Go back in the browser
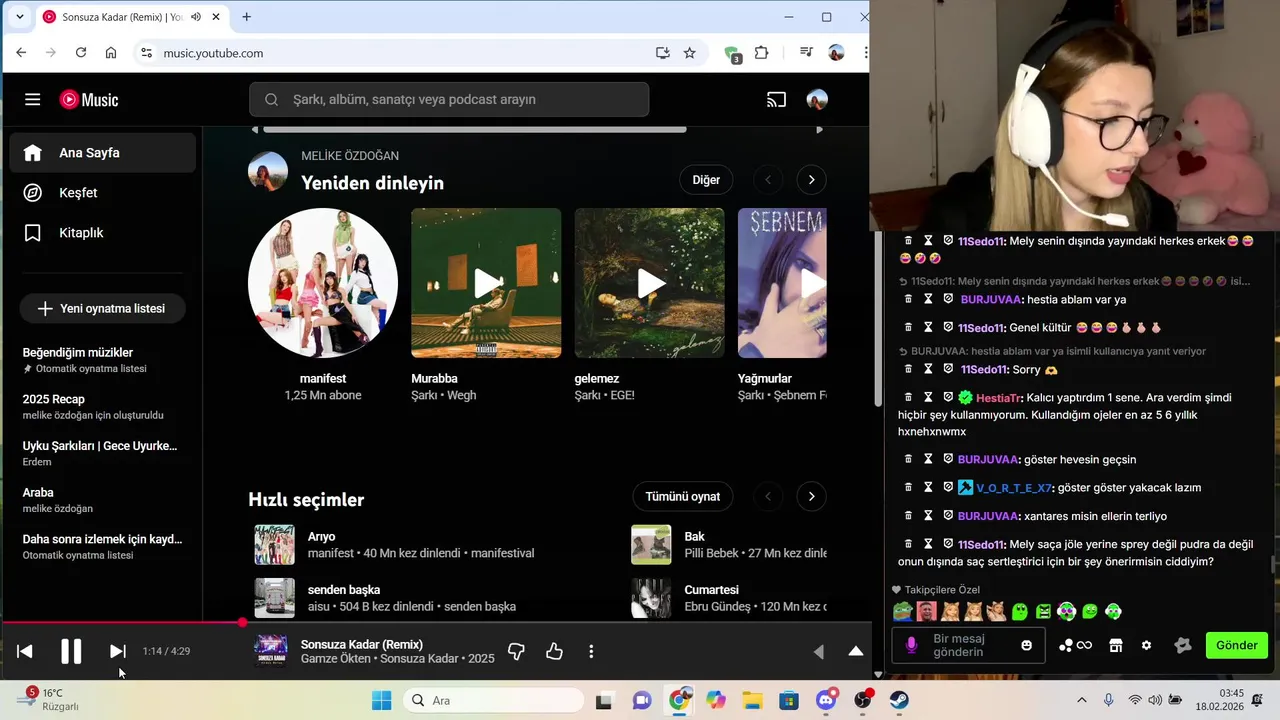Image resolution: width=1280 pixels, height=720 pixels. [21, 53]
